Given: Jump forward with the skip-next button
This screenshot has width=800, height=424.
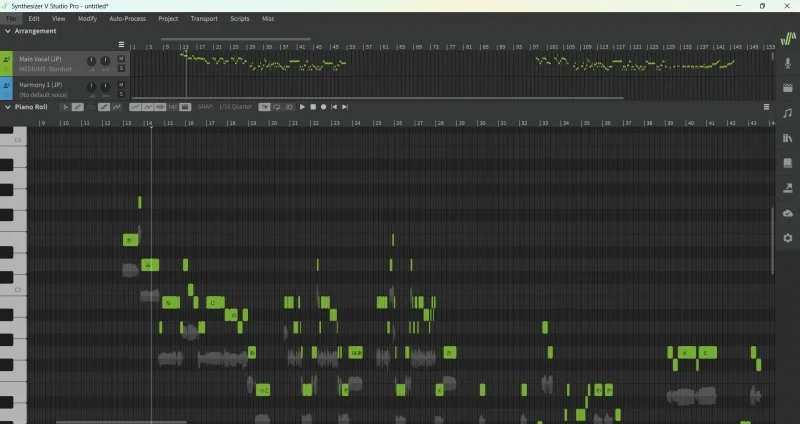Looking at the screenshot, I should click(x=345, y=107).
